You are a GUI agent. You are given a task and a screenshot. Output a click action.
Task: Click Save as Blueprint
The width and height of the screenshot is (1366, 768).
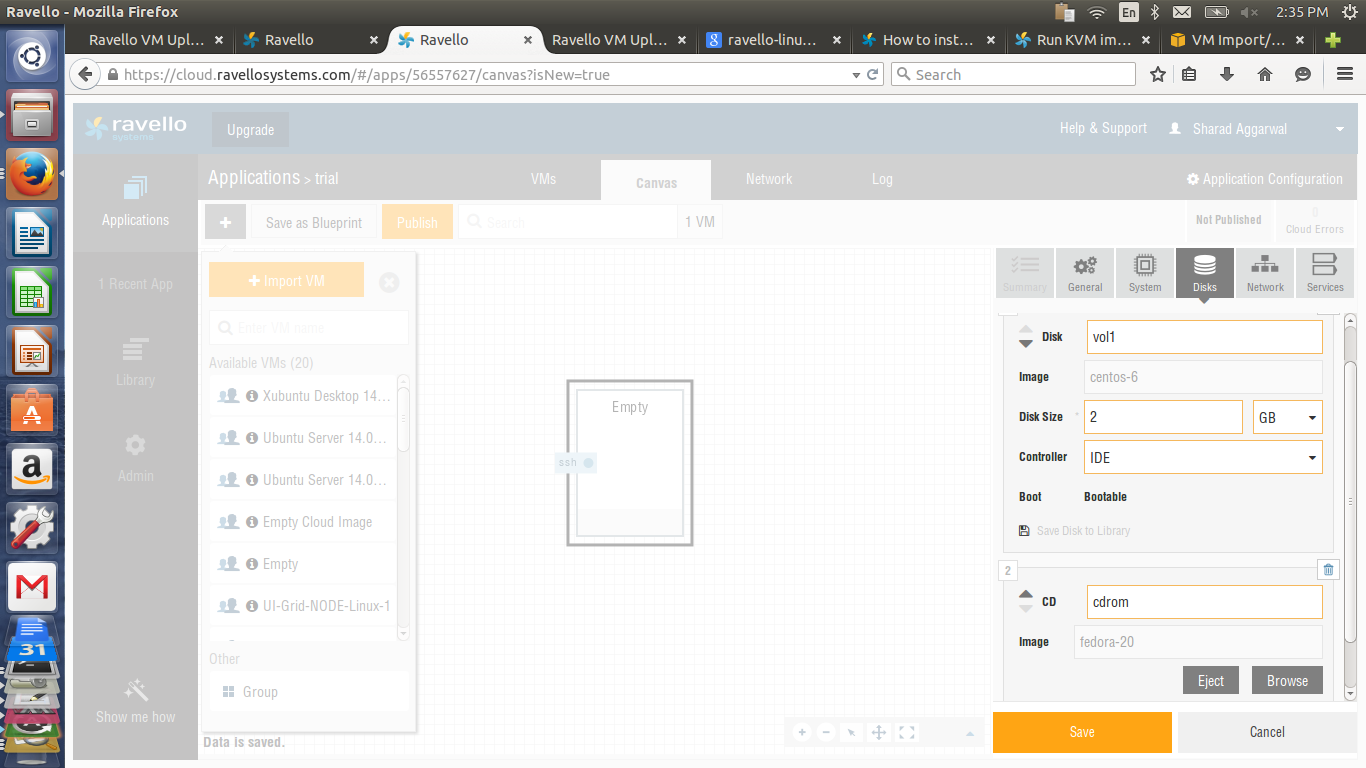pos(314,222)
